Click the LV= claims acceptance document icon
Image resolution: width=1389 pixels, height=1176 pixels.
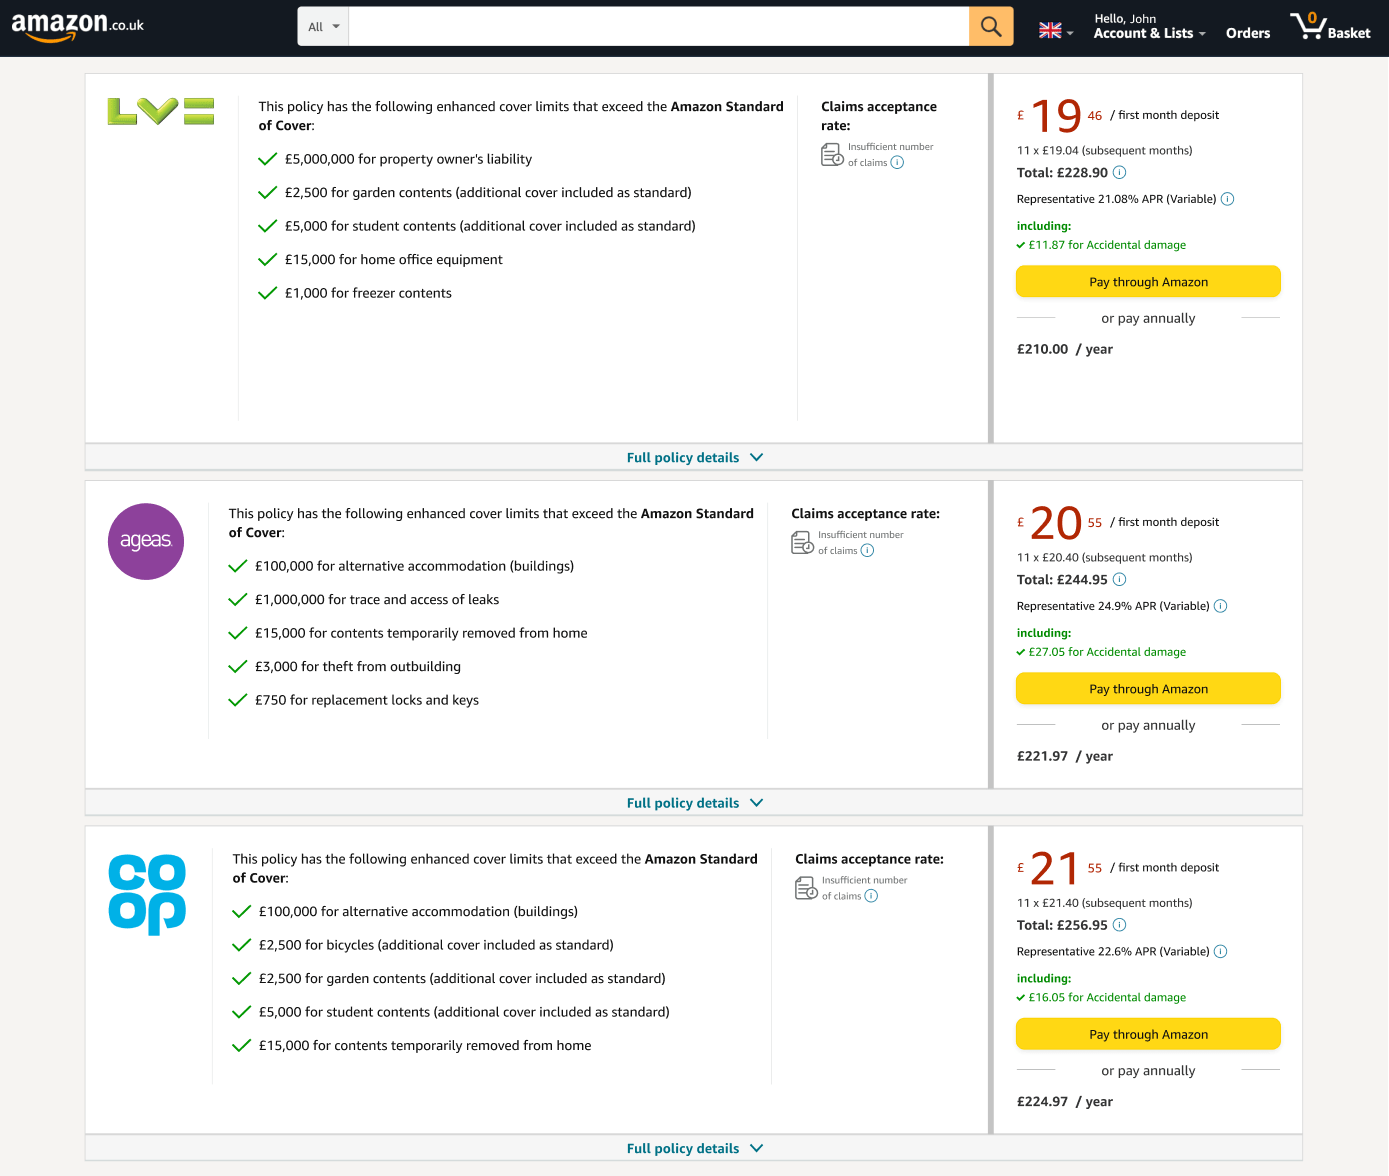[832, 155]
